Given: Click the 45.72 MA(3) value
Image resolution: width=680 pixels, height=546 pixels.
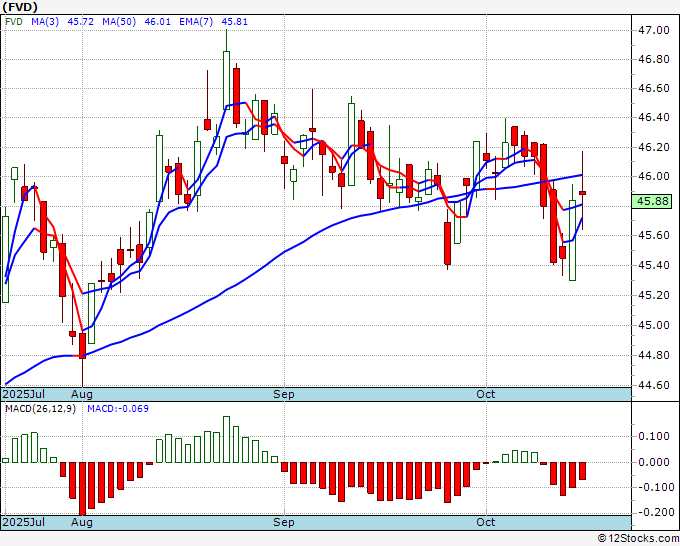Looking at the screenshot, I should (81, 22).
